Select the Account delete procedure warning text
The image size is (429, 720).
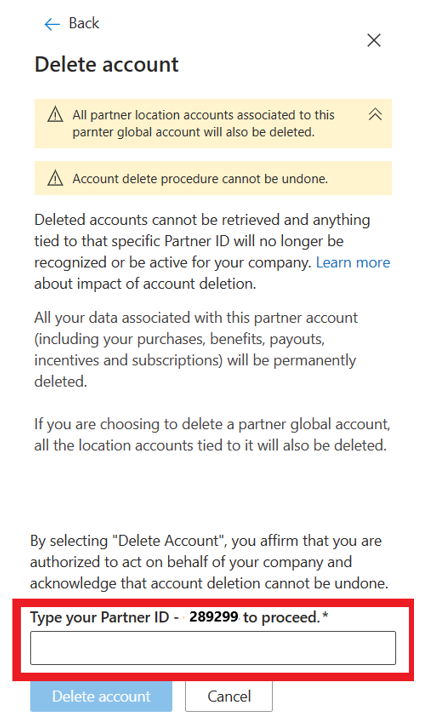tap(200, 178)
